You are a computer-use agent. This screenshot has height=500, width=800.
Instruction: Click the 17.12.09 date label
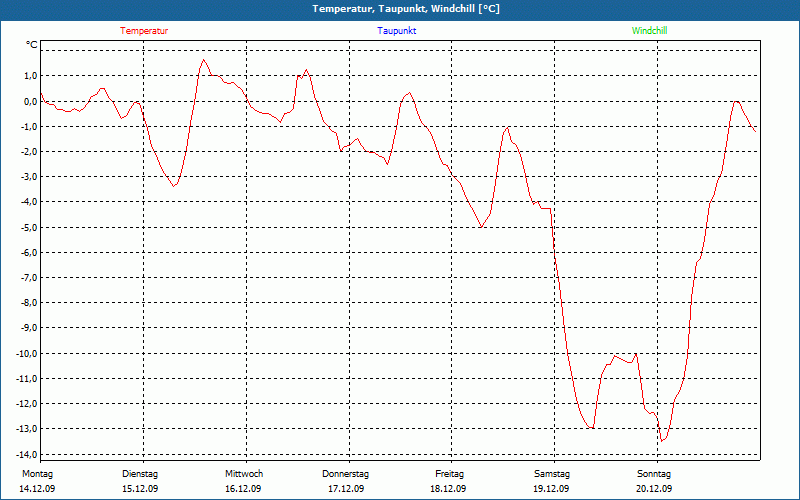click(346, 489)
